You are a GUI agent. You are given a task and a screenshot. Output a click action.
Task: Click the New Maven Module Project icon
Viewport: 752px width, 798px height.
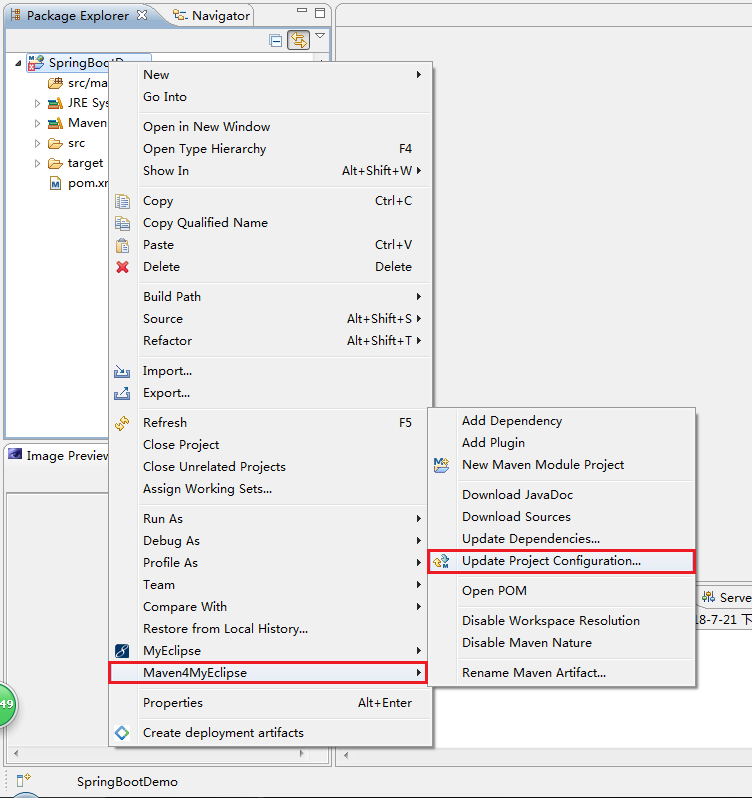(x=441, y=465)
